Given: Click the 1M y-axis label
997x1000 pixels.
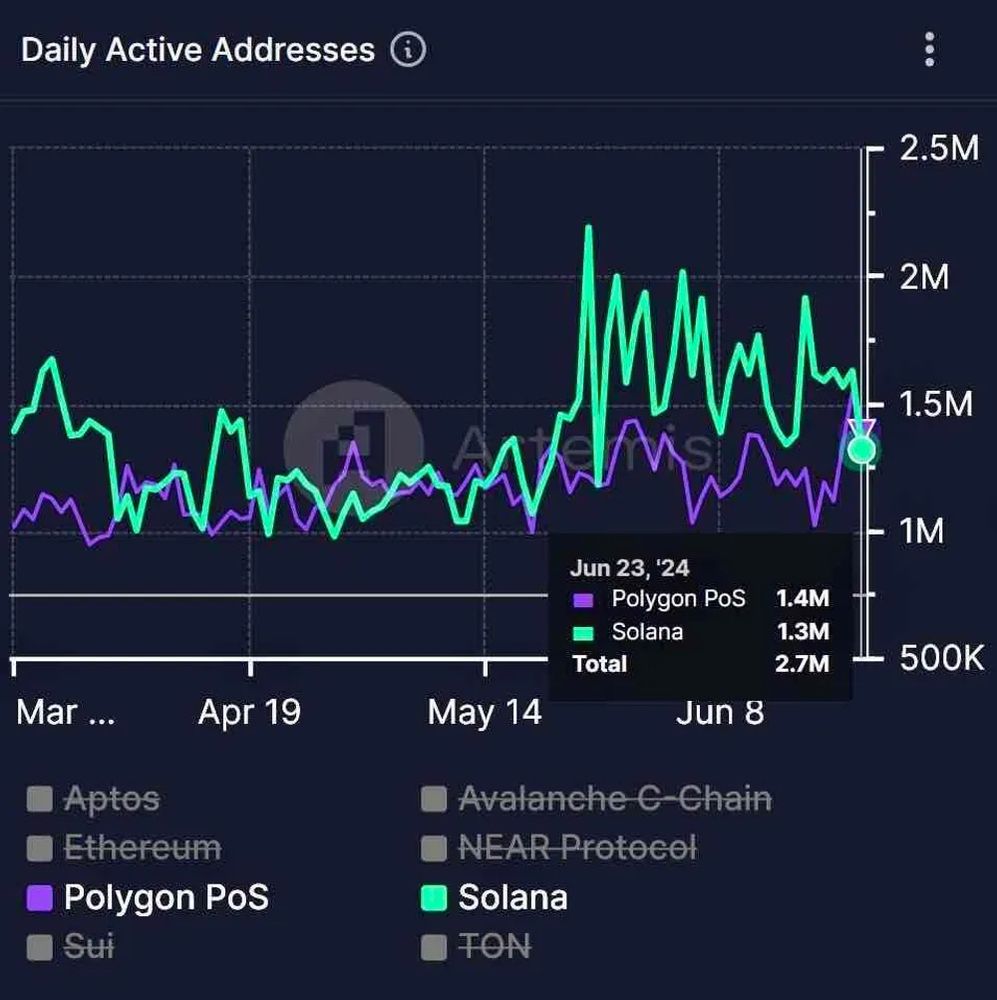Looking at the screenshot, I should 922,531.
